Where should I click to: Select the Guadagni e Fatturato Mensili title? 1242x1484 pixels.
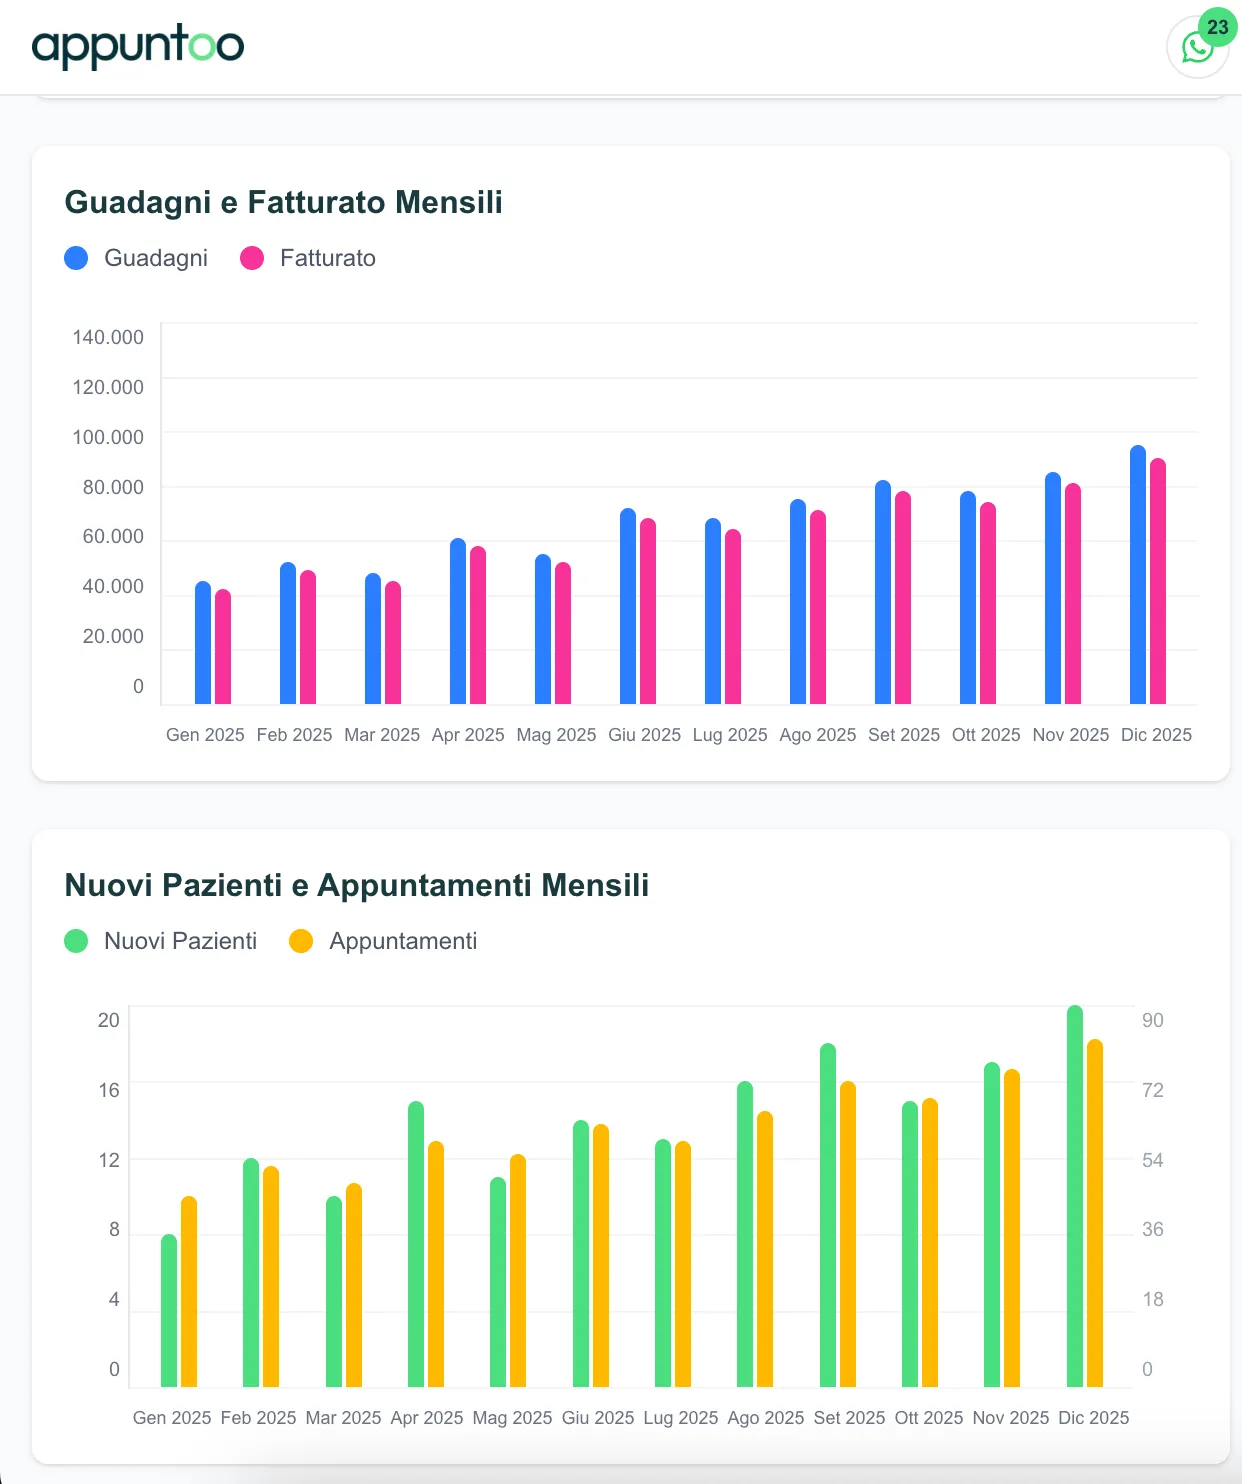pos(284,201)
